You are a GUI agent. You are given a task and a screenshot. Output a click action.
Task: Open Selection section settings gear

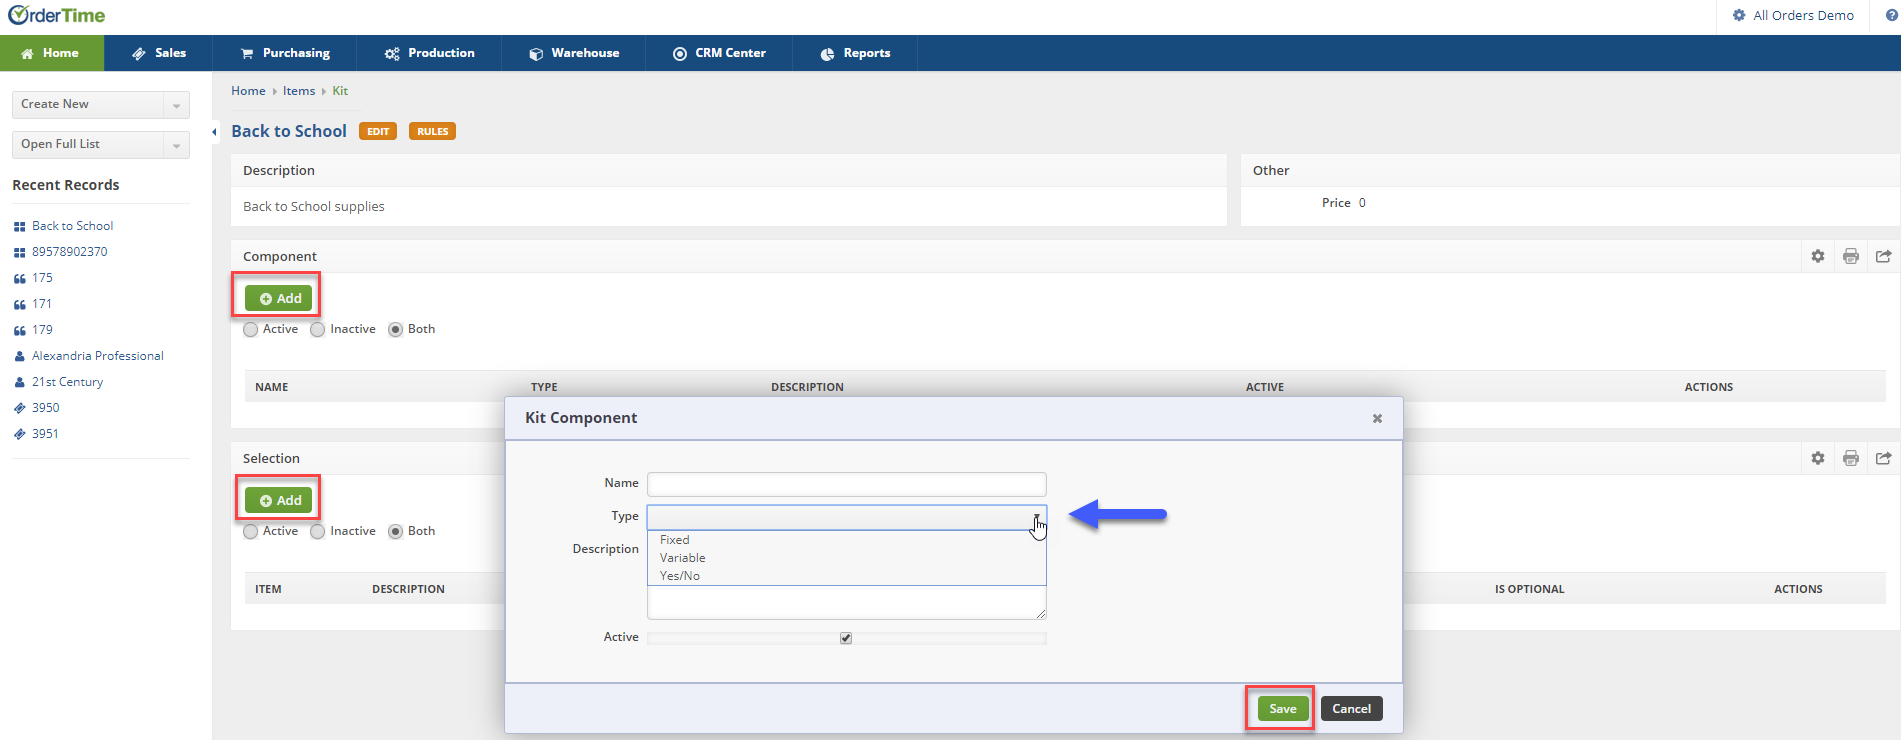point(1818,458)
